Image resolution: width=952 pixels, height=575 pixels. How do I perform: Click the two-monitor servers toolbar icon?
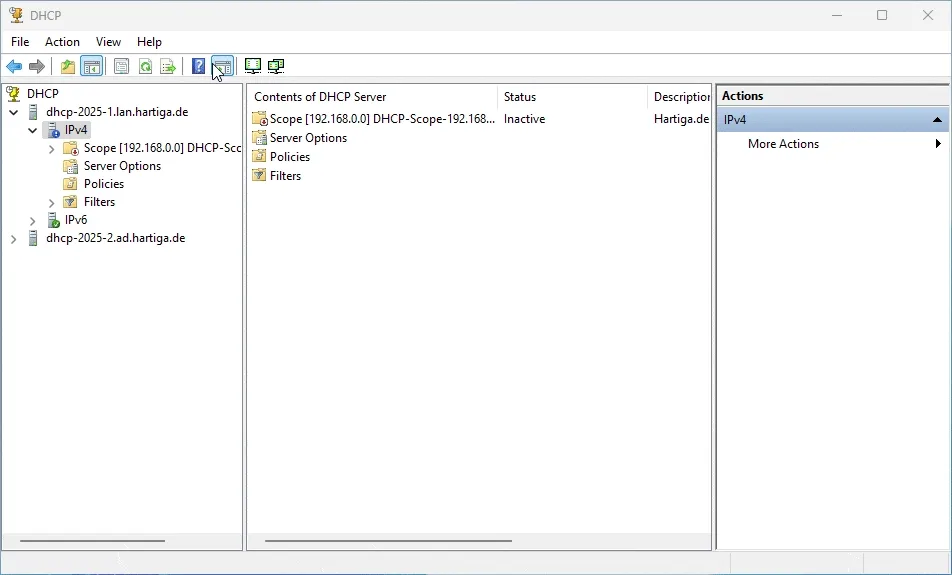coord(276,66)
